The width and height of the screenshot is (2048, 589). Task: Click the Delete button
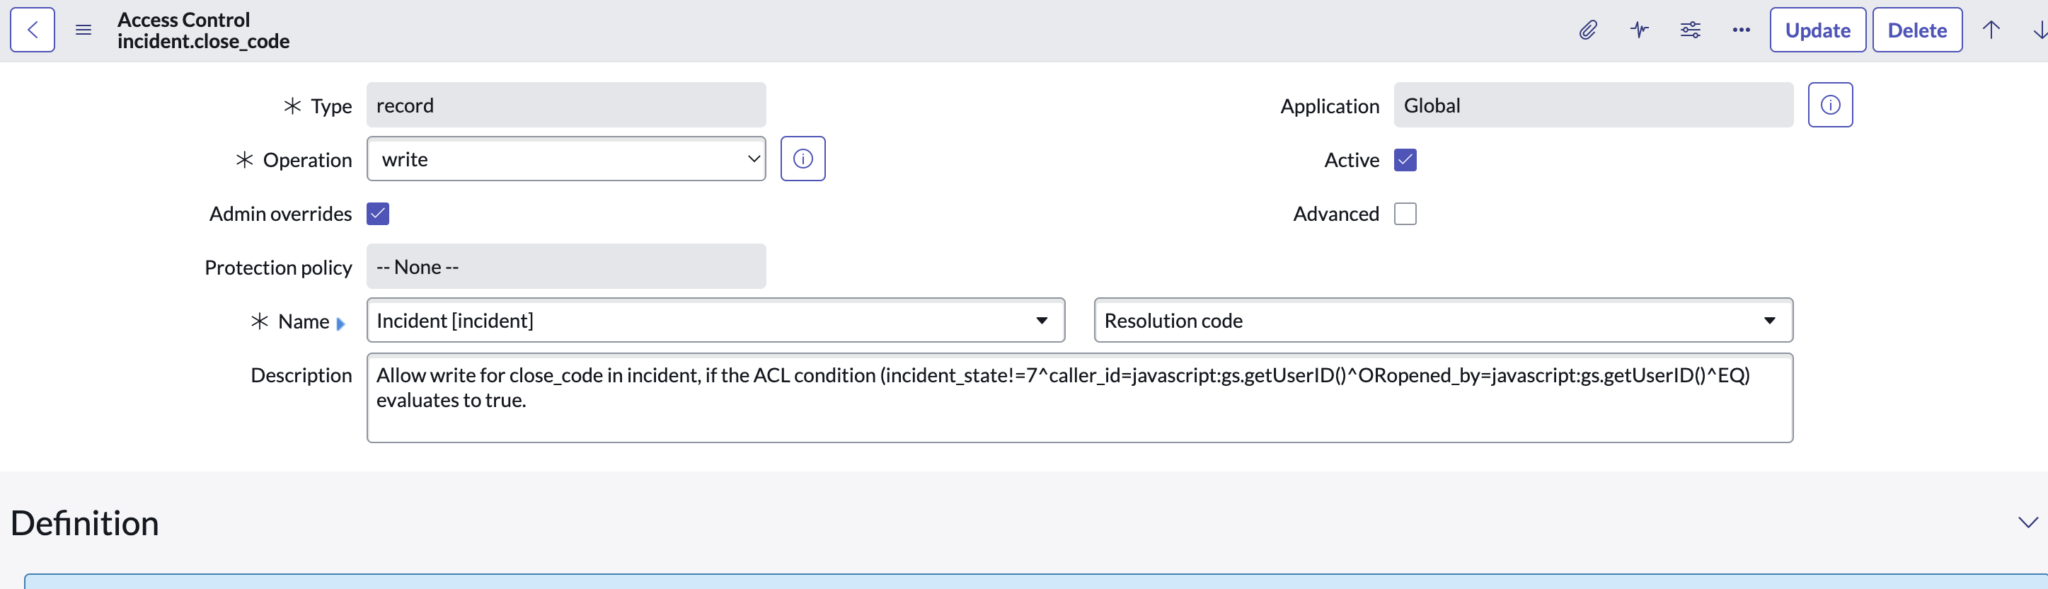tap(1917, 30)
